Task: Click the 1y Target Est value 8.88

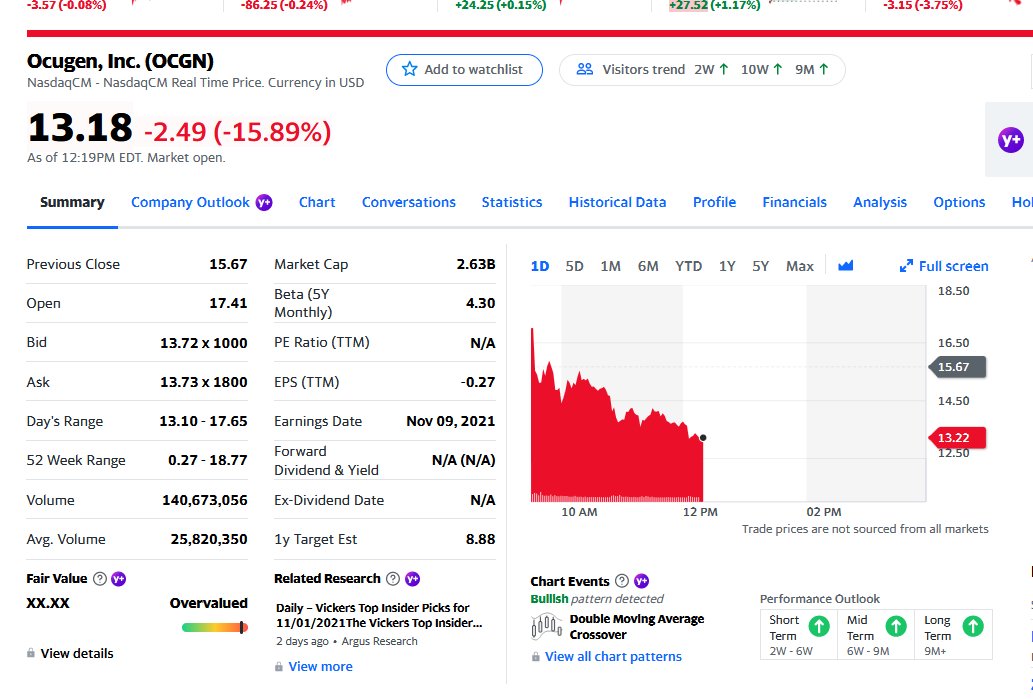Action: (480, 539)
